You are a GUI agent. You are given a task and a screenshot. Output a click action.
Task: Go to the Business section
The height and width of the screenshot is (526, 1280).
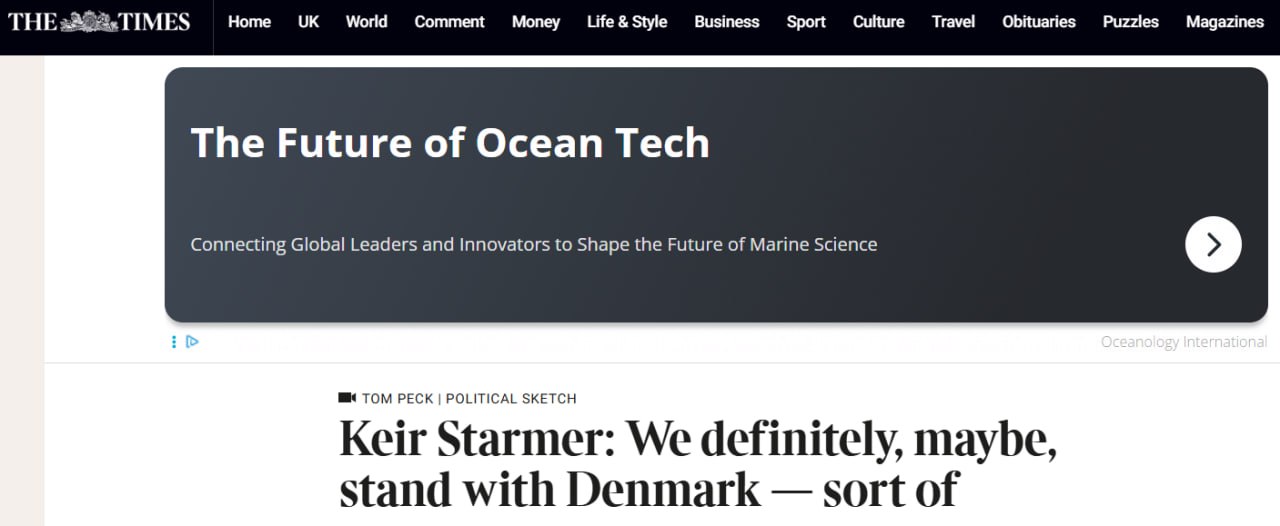pos(726,22)
